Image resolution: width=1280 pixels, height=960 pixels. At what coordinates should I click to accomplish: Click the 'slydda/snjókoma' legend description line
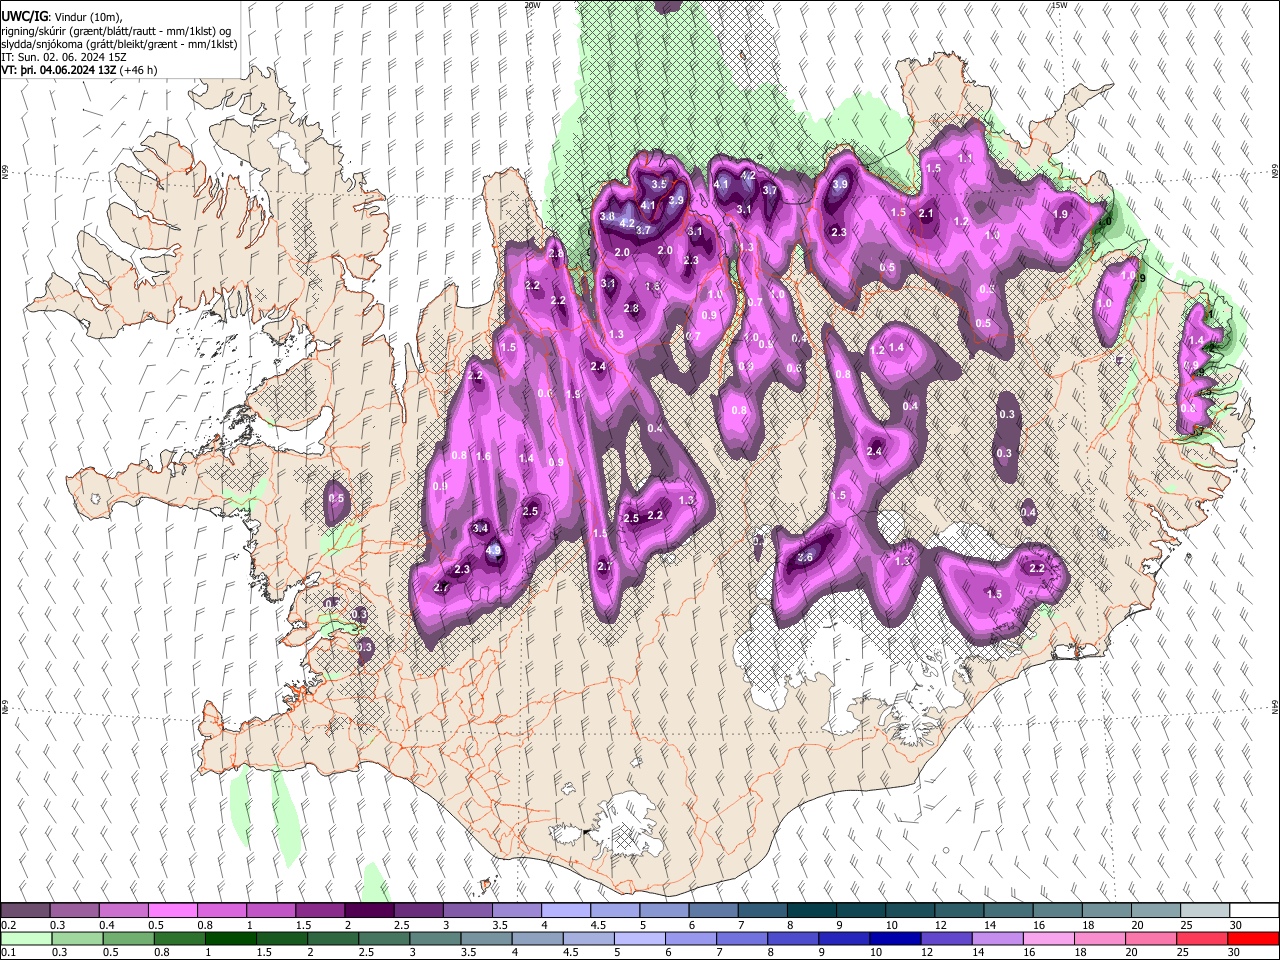pos(119,44)
